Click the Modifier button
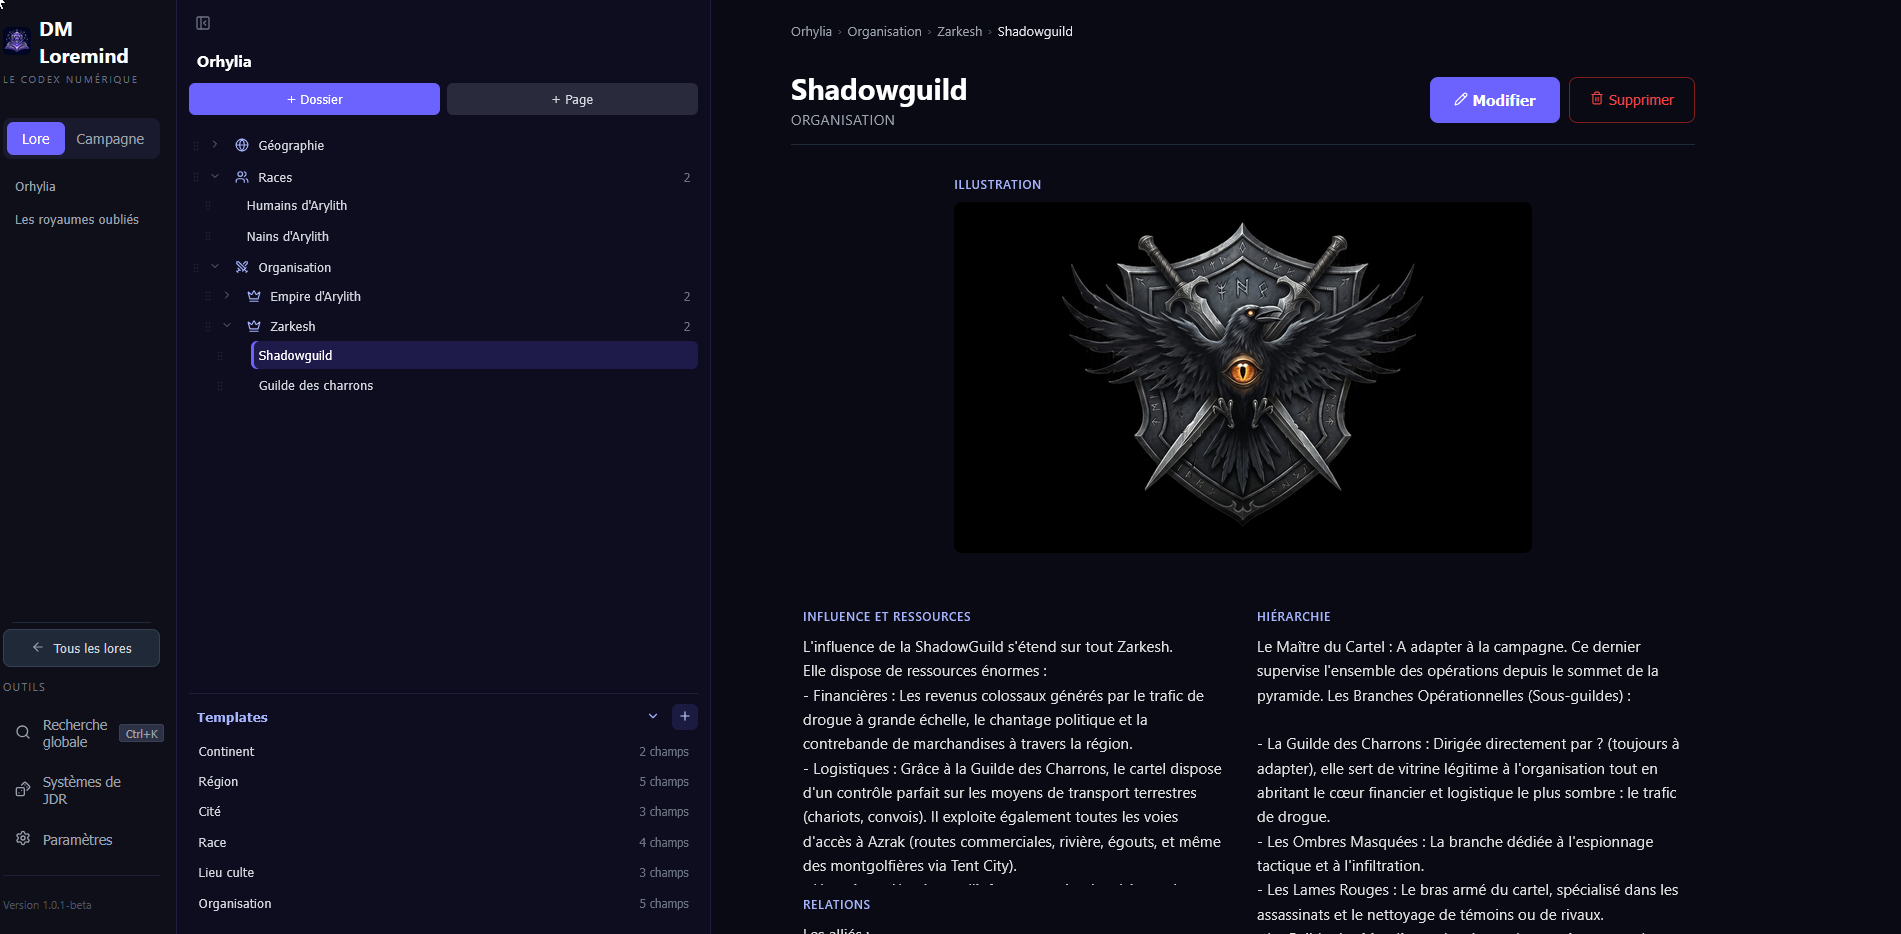 click(1494, 100)
